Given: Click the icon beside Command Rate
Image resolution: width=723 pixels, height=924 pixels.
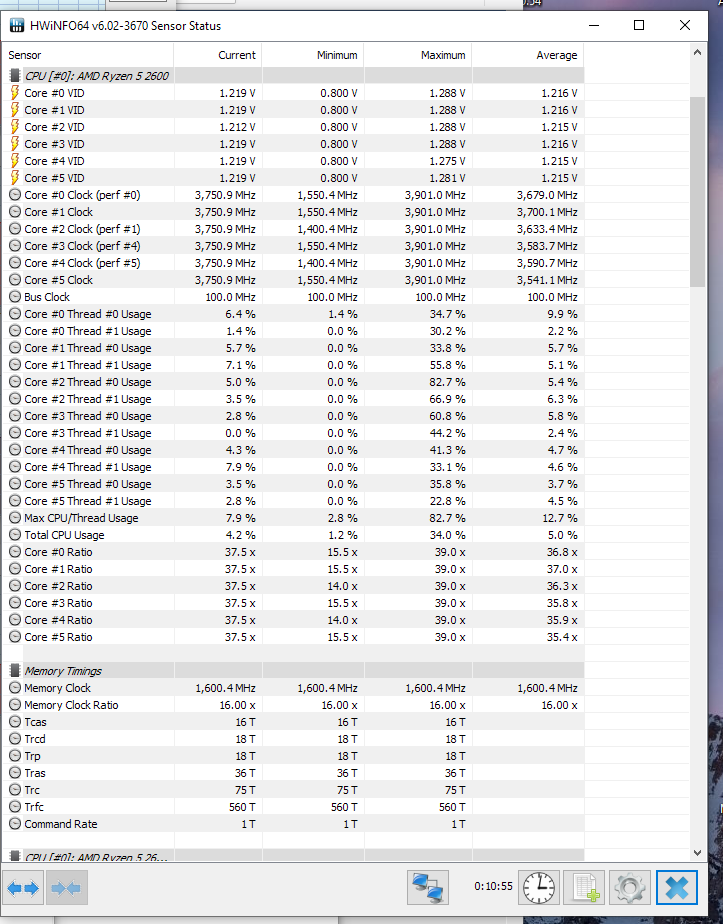Looking at the screenshot, I should tap(15, 824).
